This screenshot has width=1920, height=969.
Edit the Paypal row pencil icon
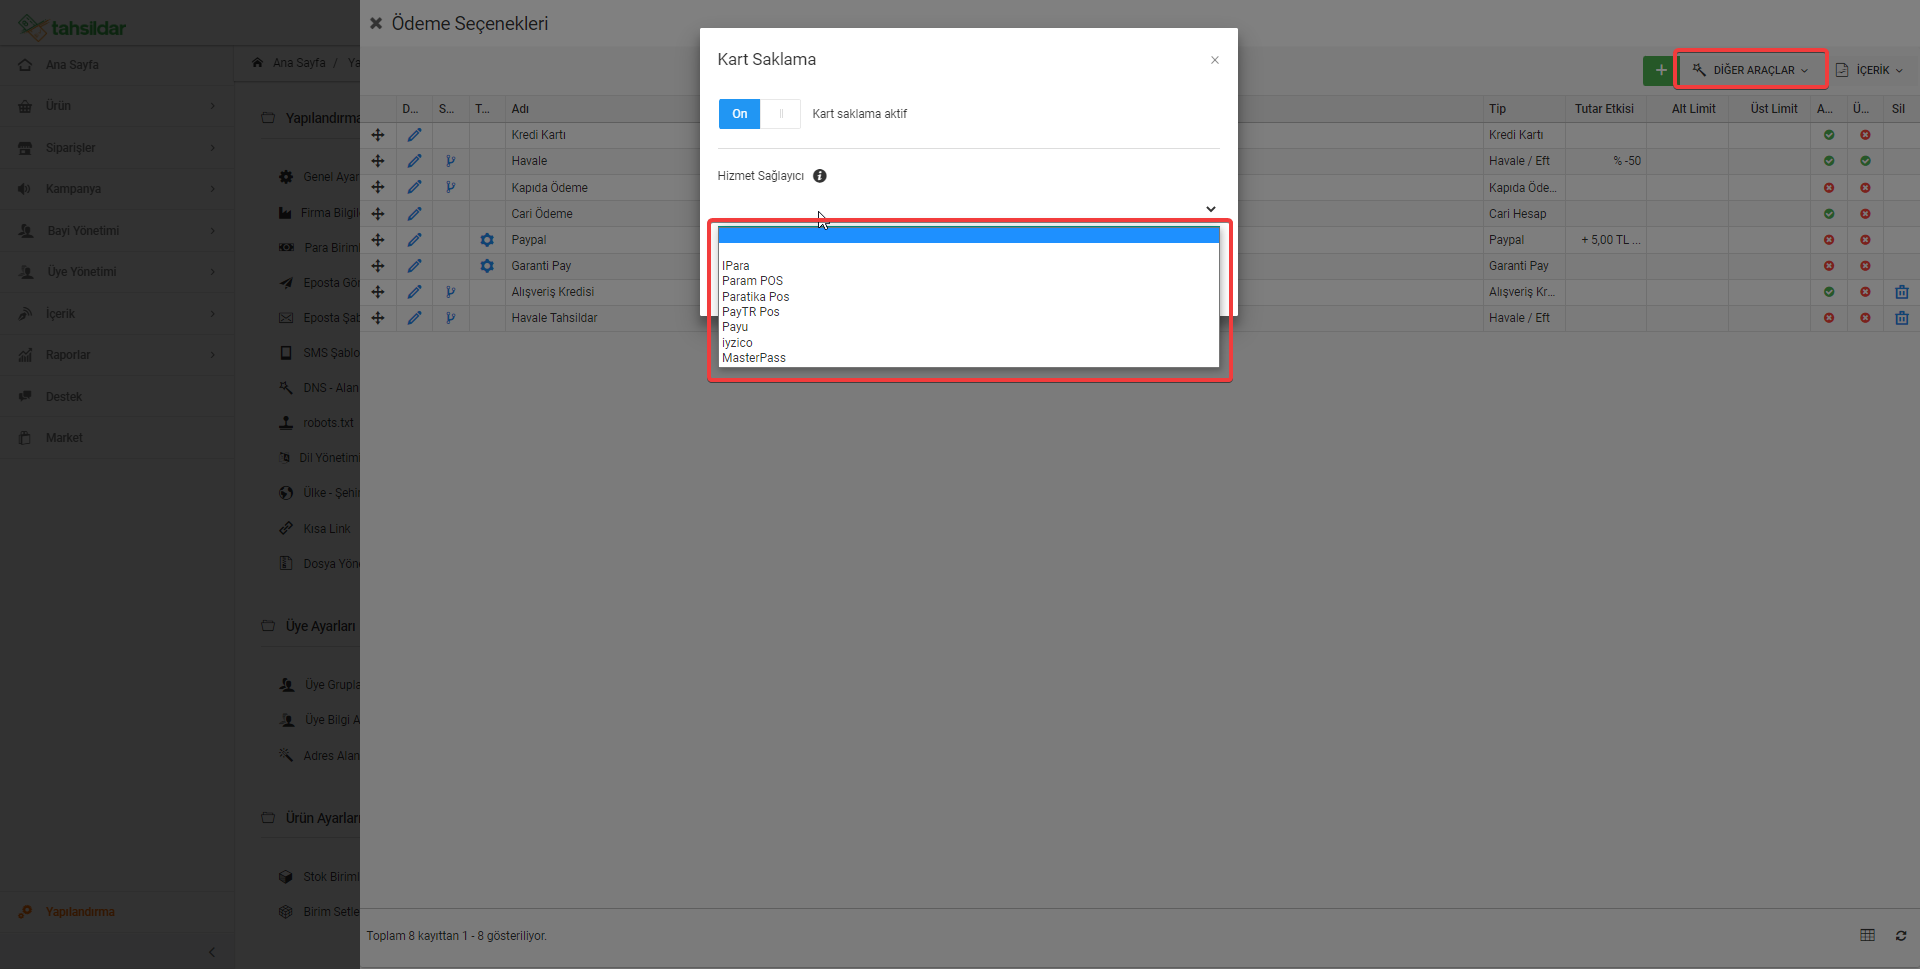414,240
